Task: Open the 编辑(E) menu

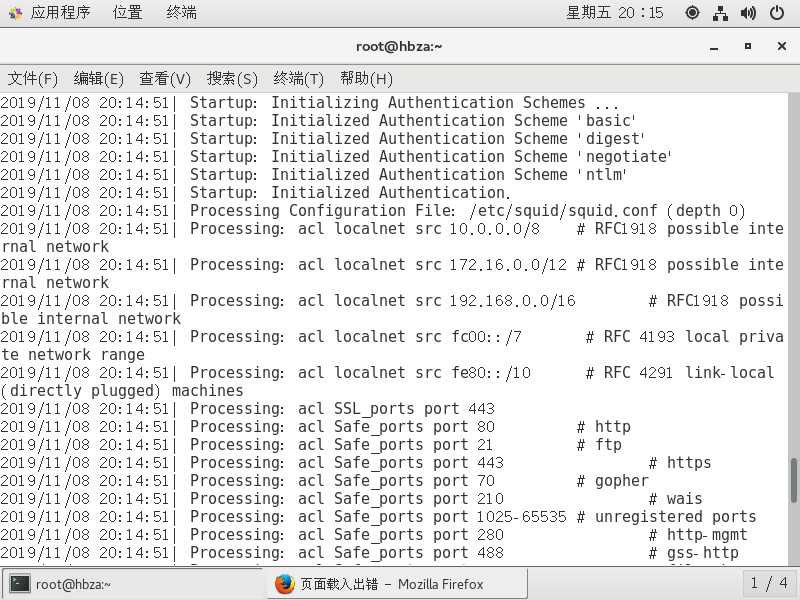Action: click(99, 78)
